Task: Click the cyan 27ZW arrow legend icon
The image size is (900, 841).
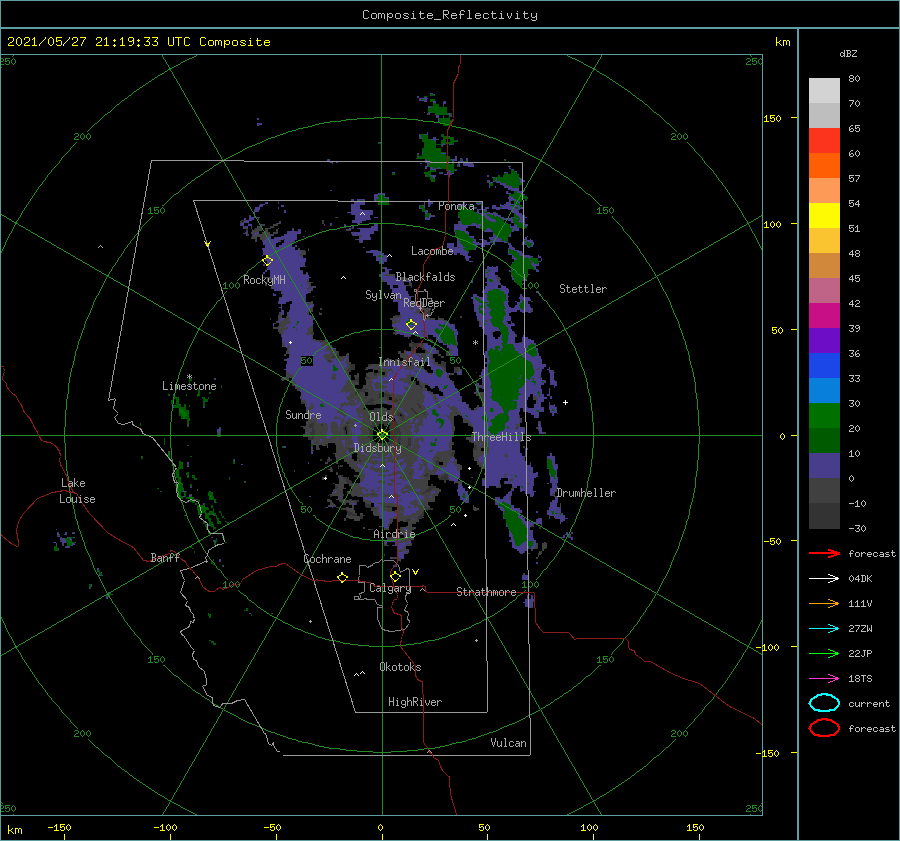Action: [x=824, y=629]
